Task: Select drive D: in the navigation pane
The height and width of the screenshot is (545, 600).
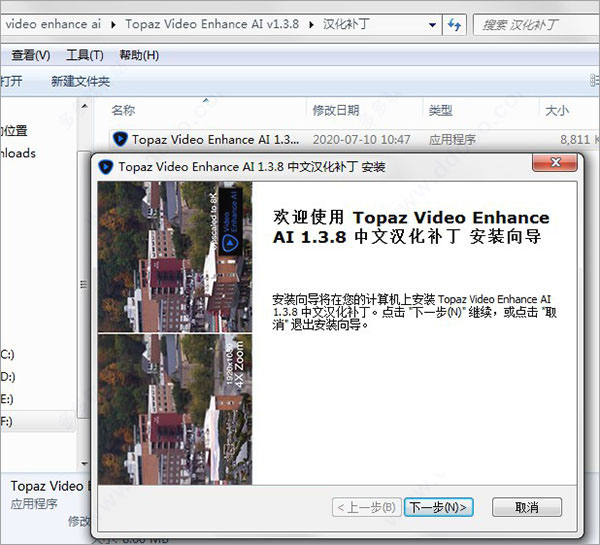Action: coord(7,377)
